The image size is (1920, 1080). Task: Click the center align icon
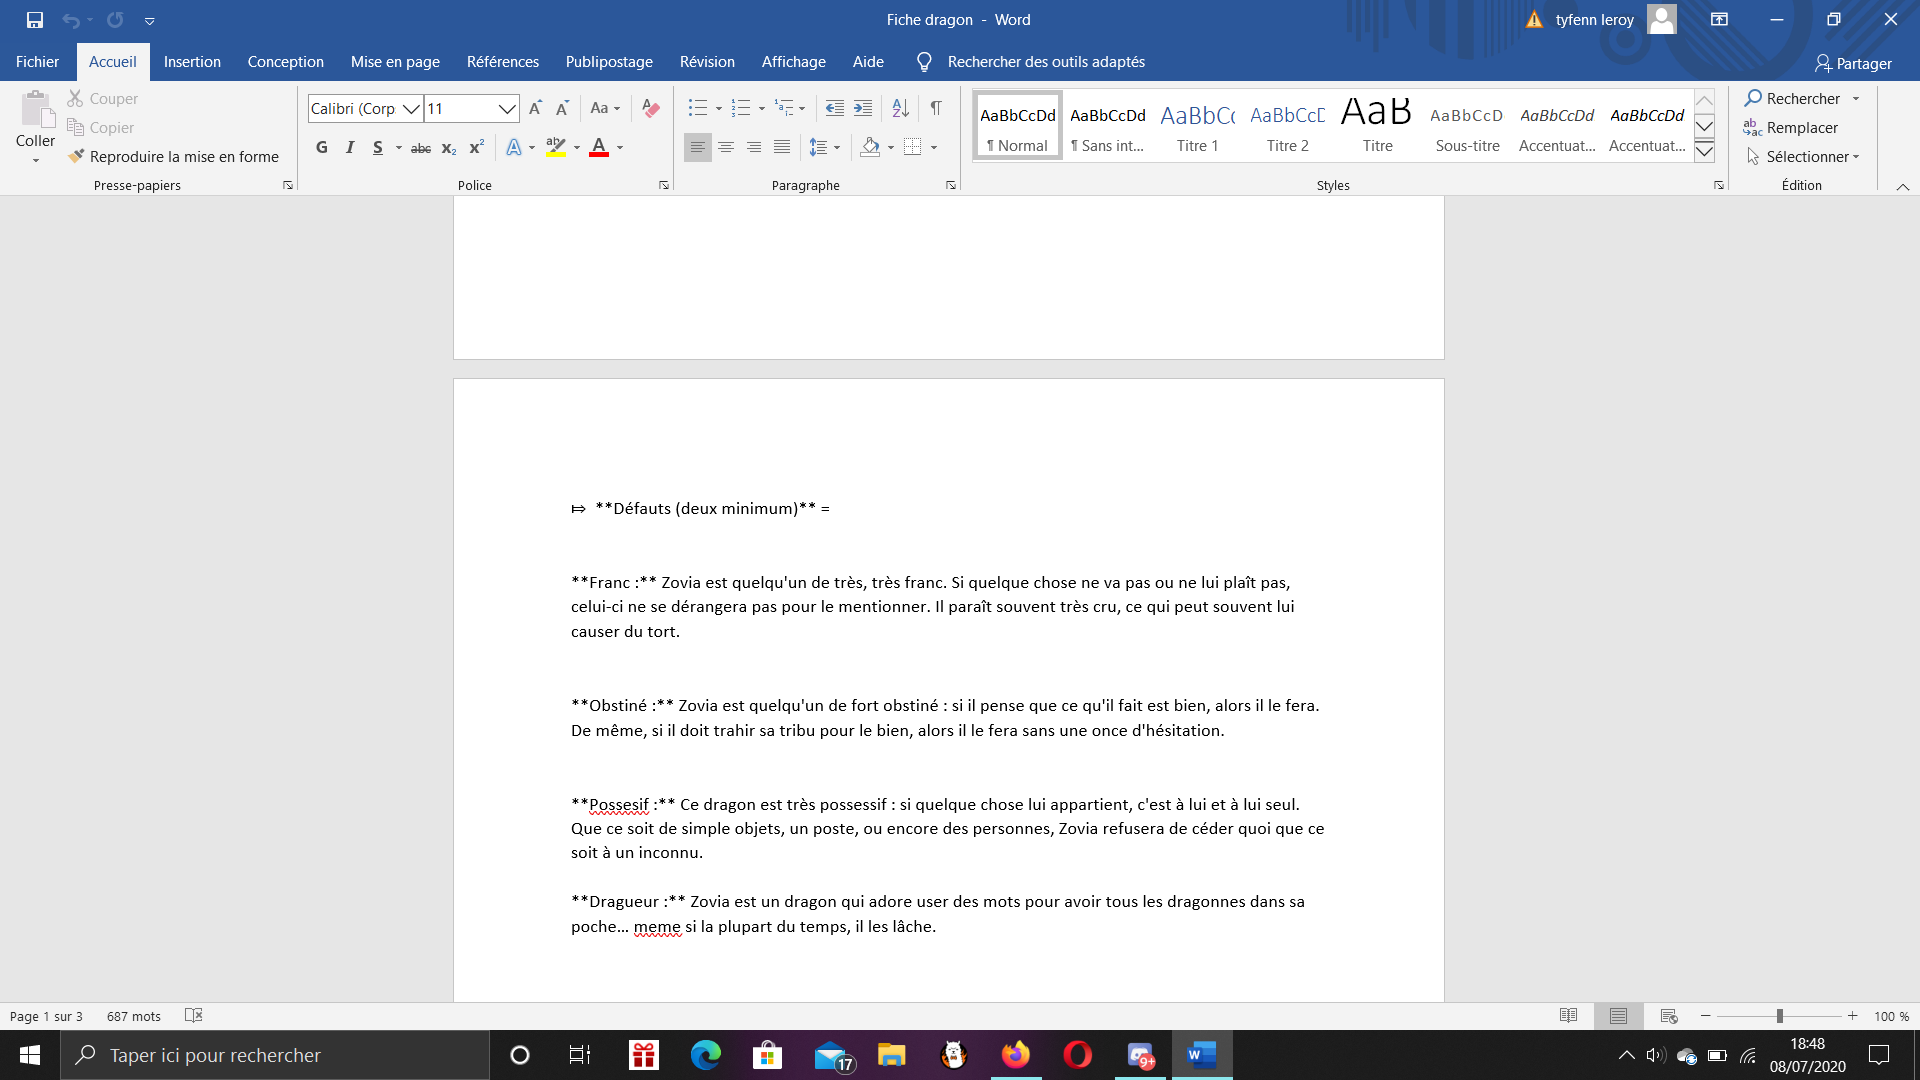pos(726,147)
